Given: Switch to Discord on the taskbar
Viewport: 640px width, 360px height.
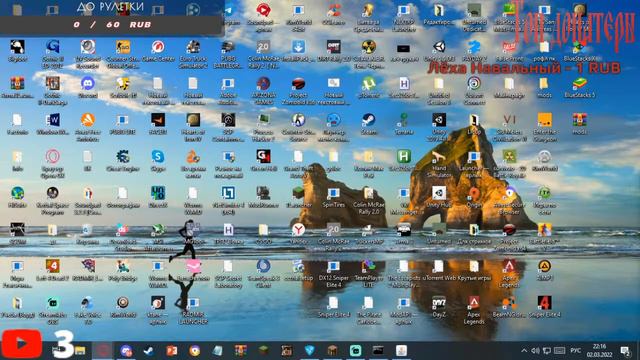Looking at the screenshot, I should pyautogui.click(x=126, y=351).
